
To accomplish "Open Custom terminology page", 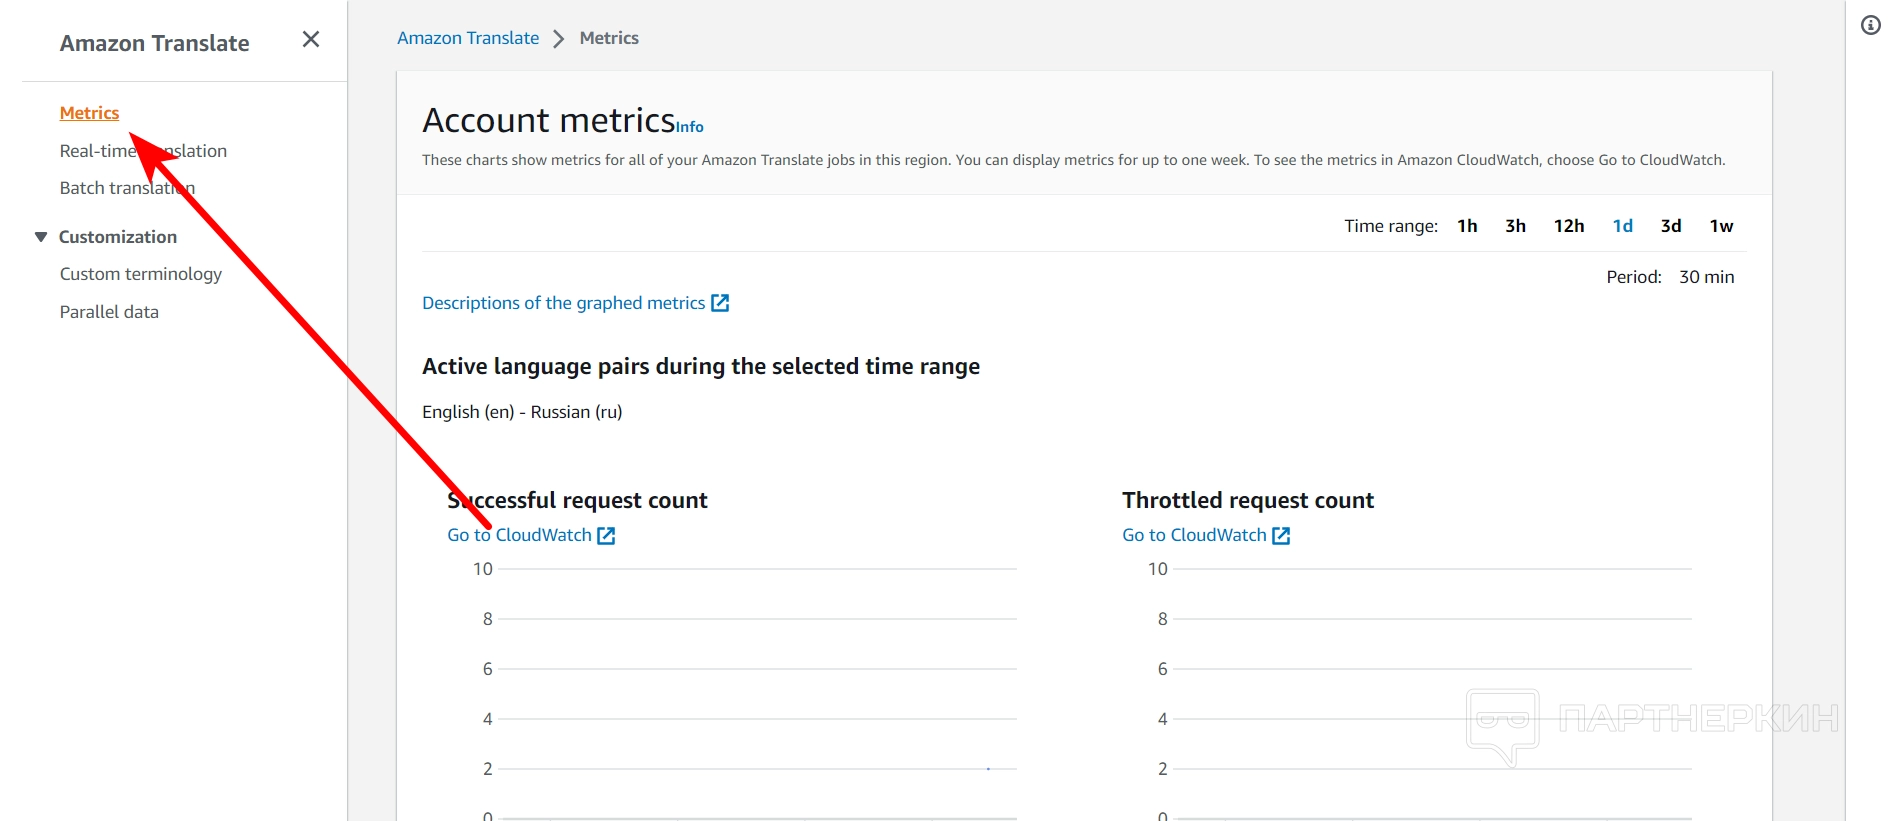I will [140, 274].
